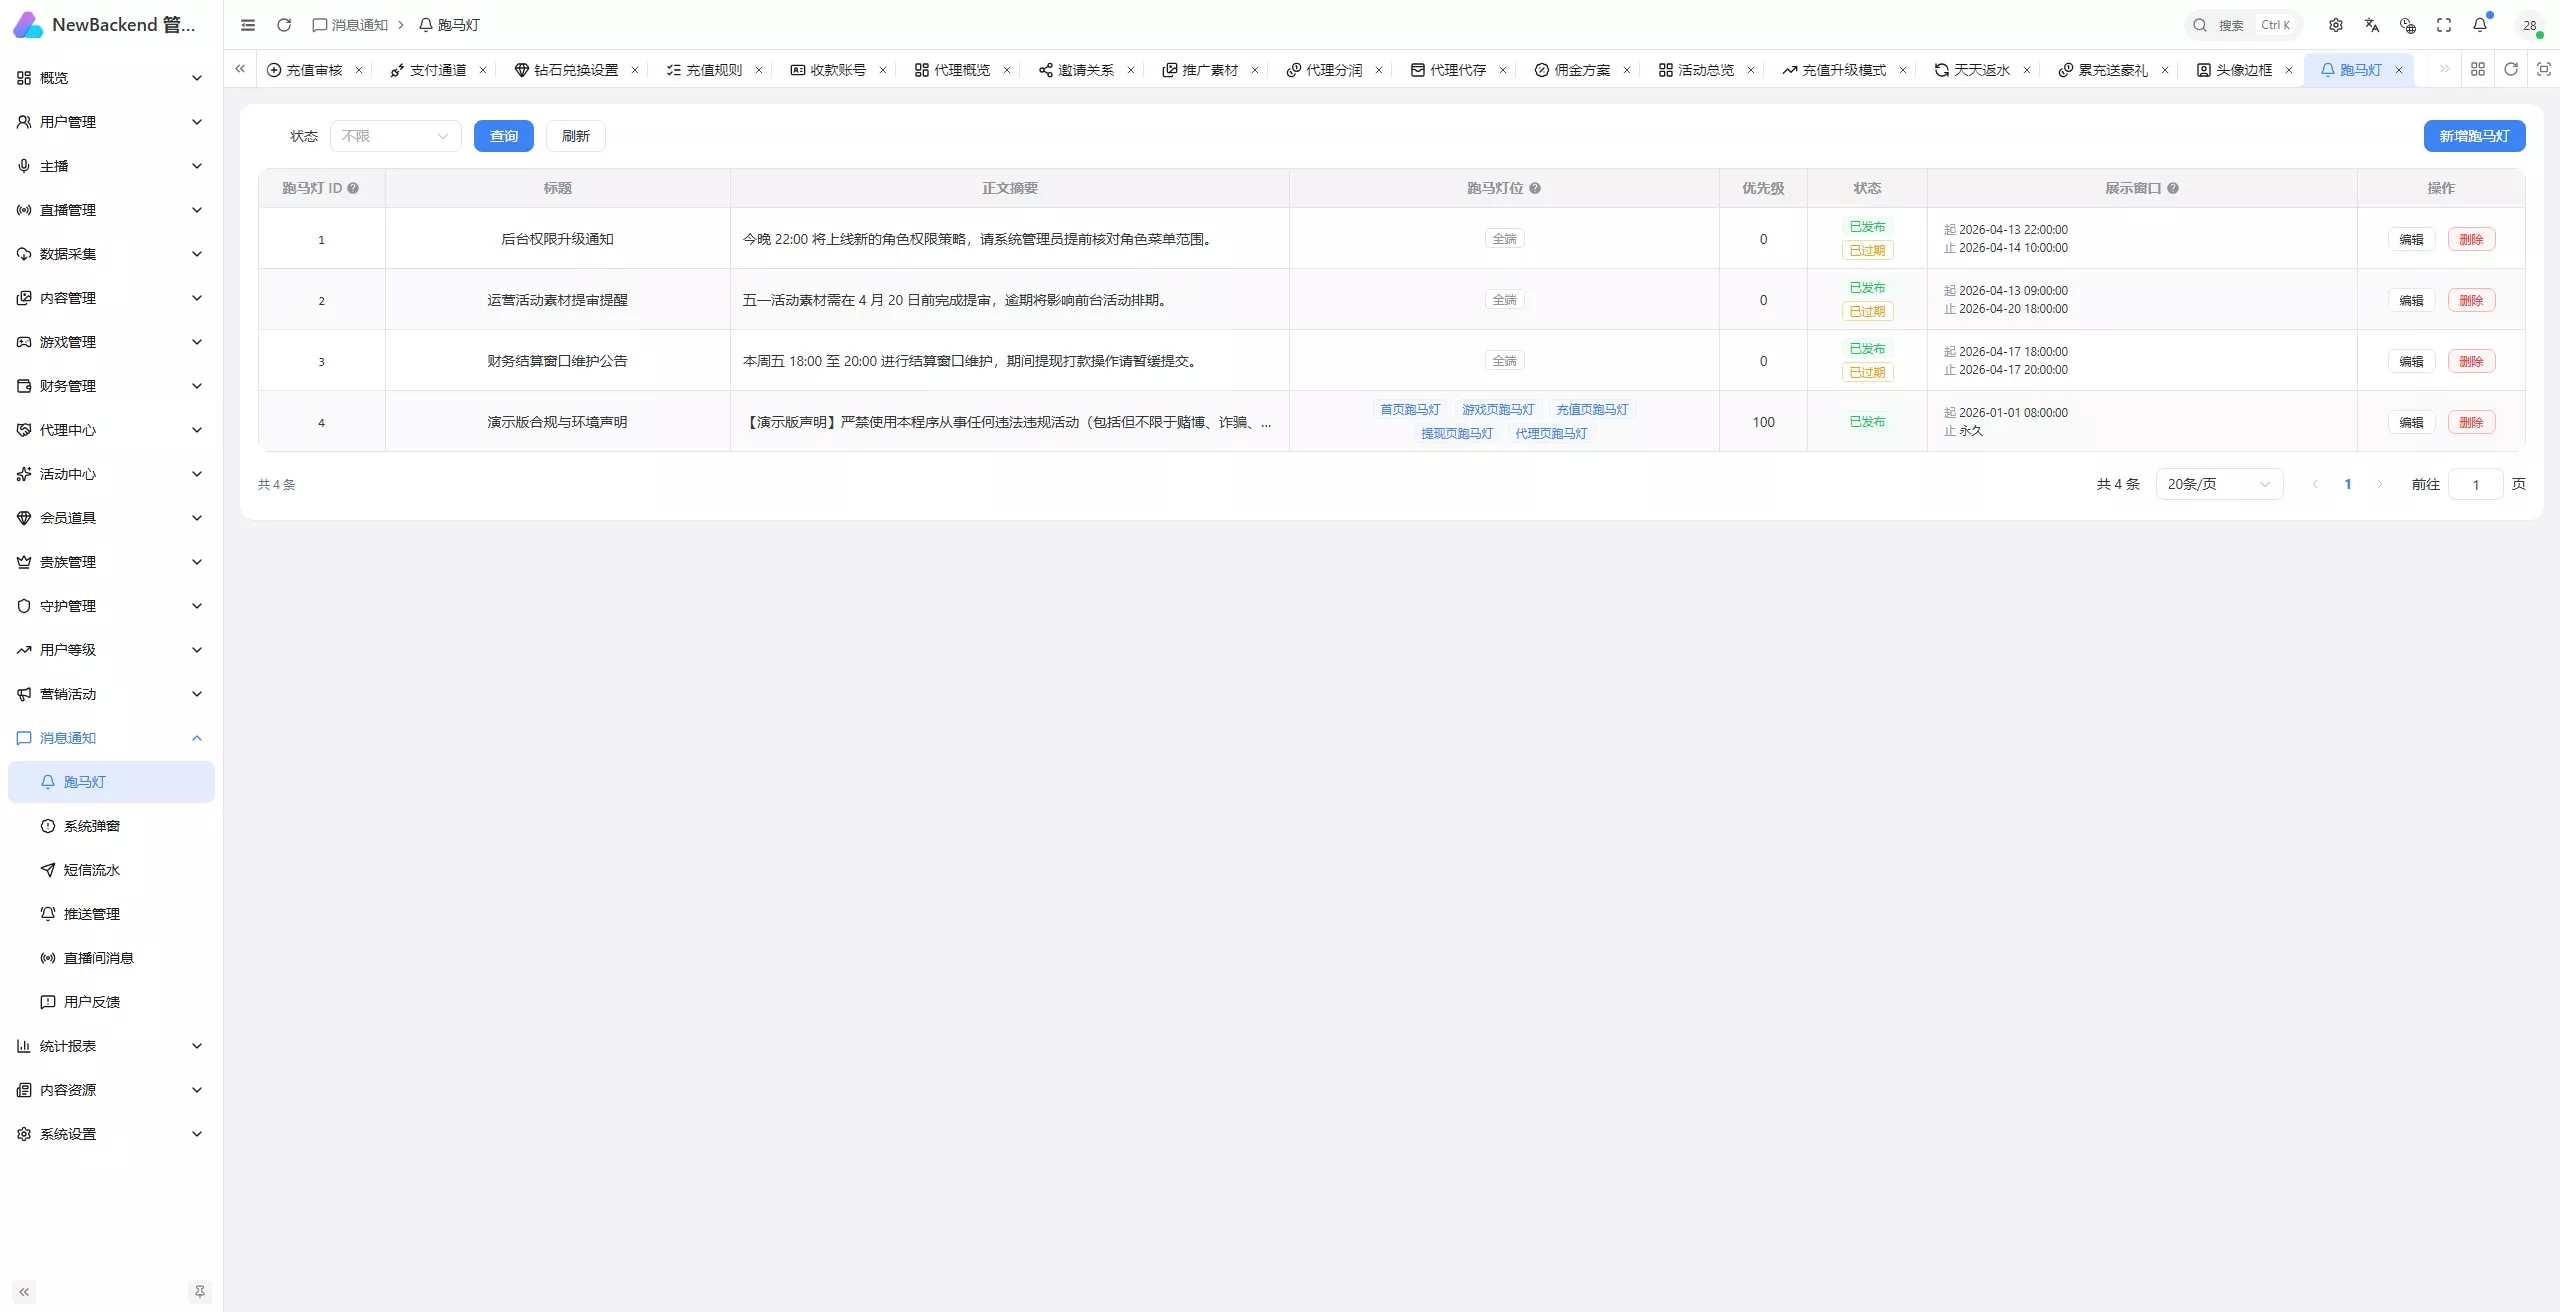Screen dimensions: 2560x1312
Task: Maximize content area via tab-bar icon
Action: point(2544,69)
